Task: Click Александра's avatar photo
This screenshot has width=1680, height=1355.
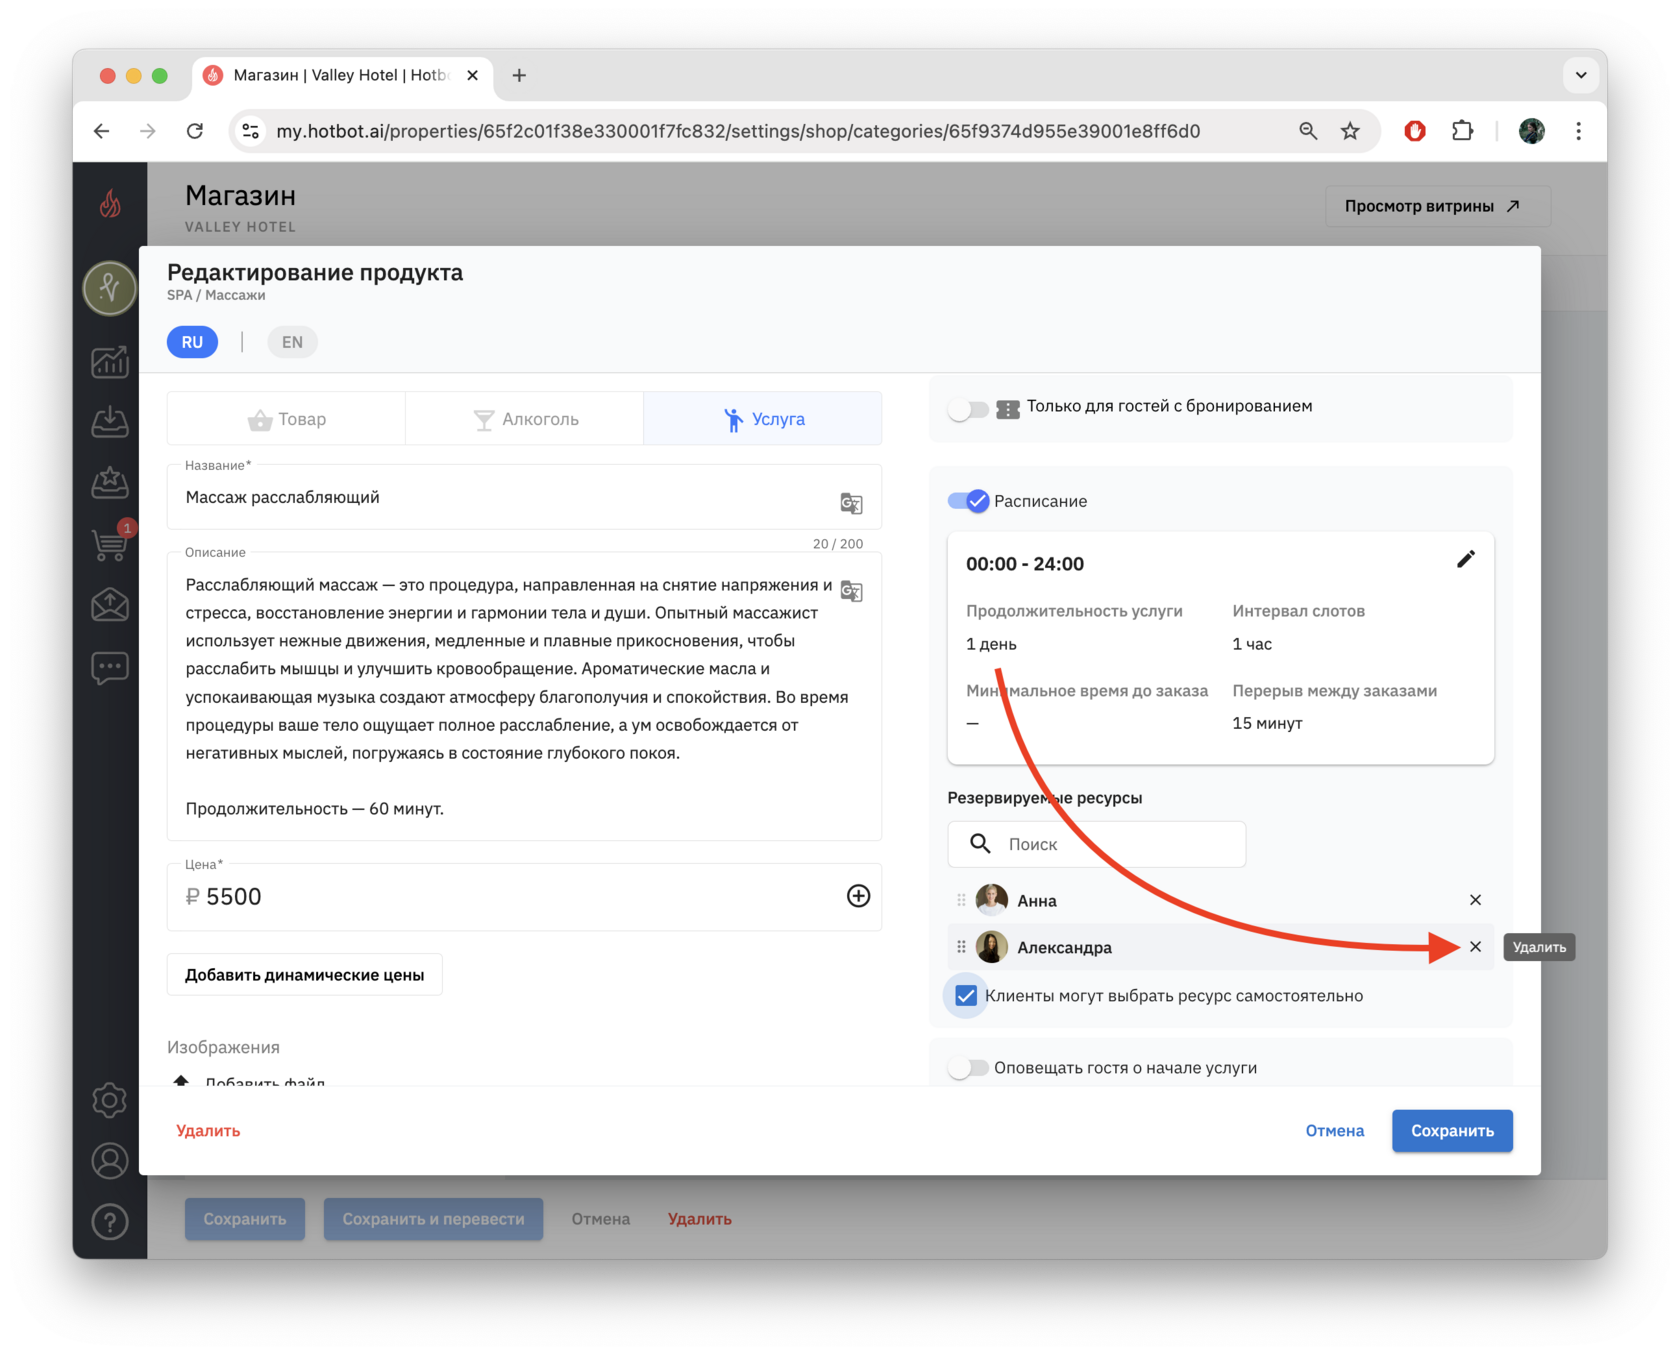Action: 991,947
